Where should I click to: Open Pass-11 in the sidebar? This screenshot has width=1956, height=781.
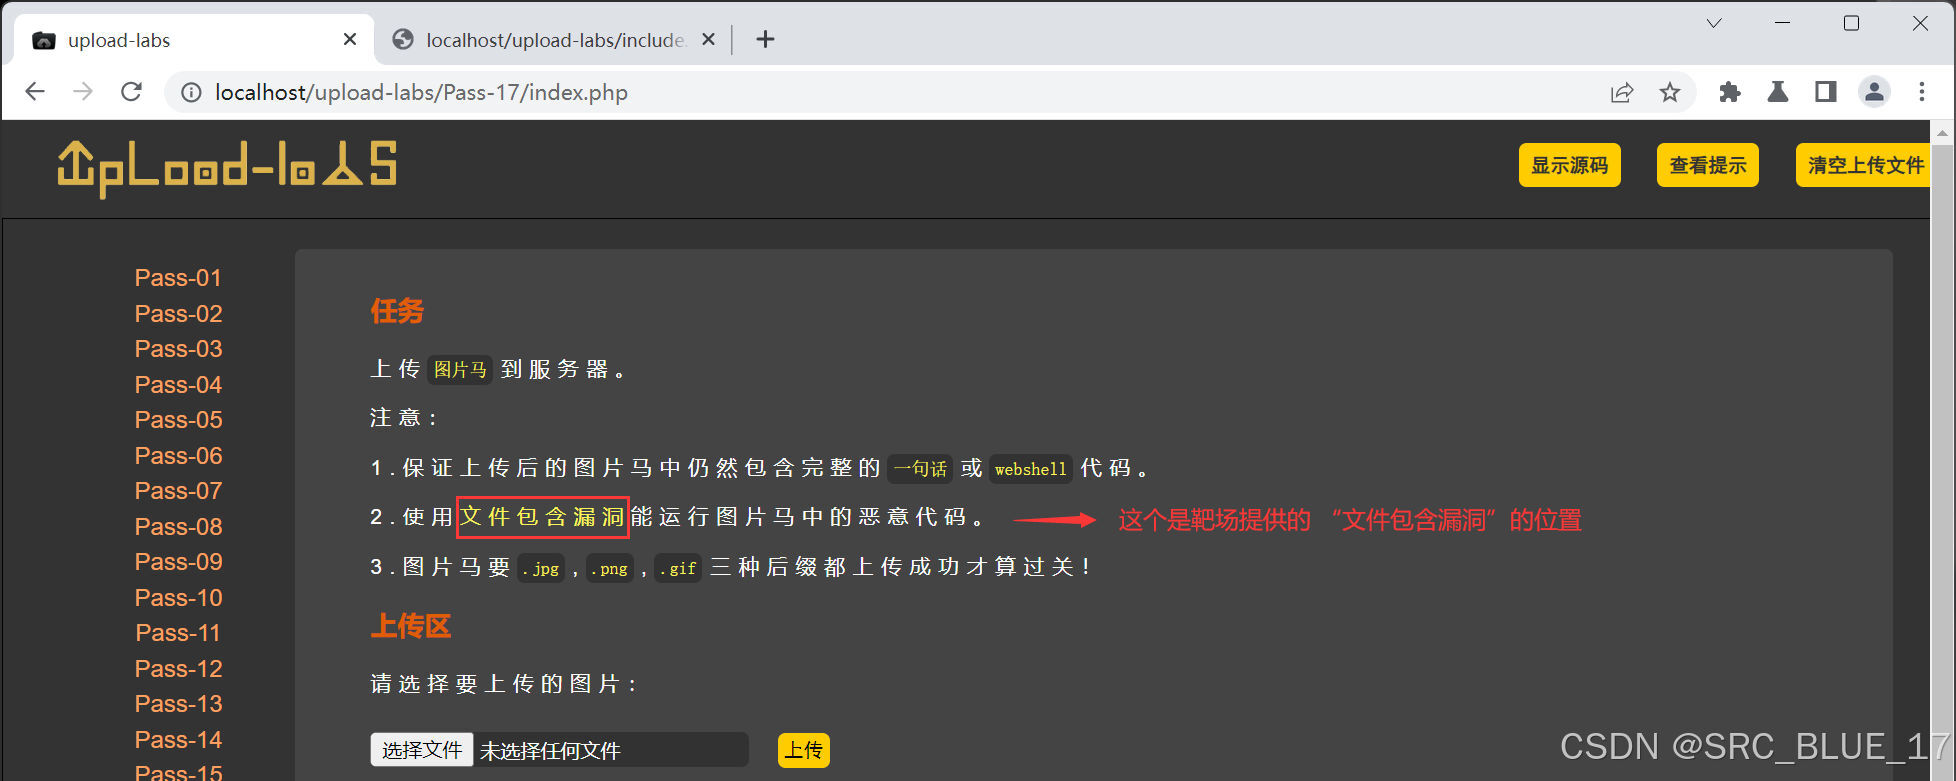point(178,633)
